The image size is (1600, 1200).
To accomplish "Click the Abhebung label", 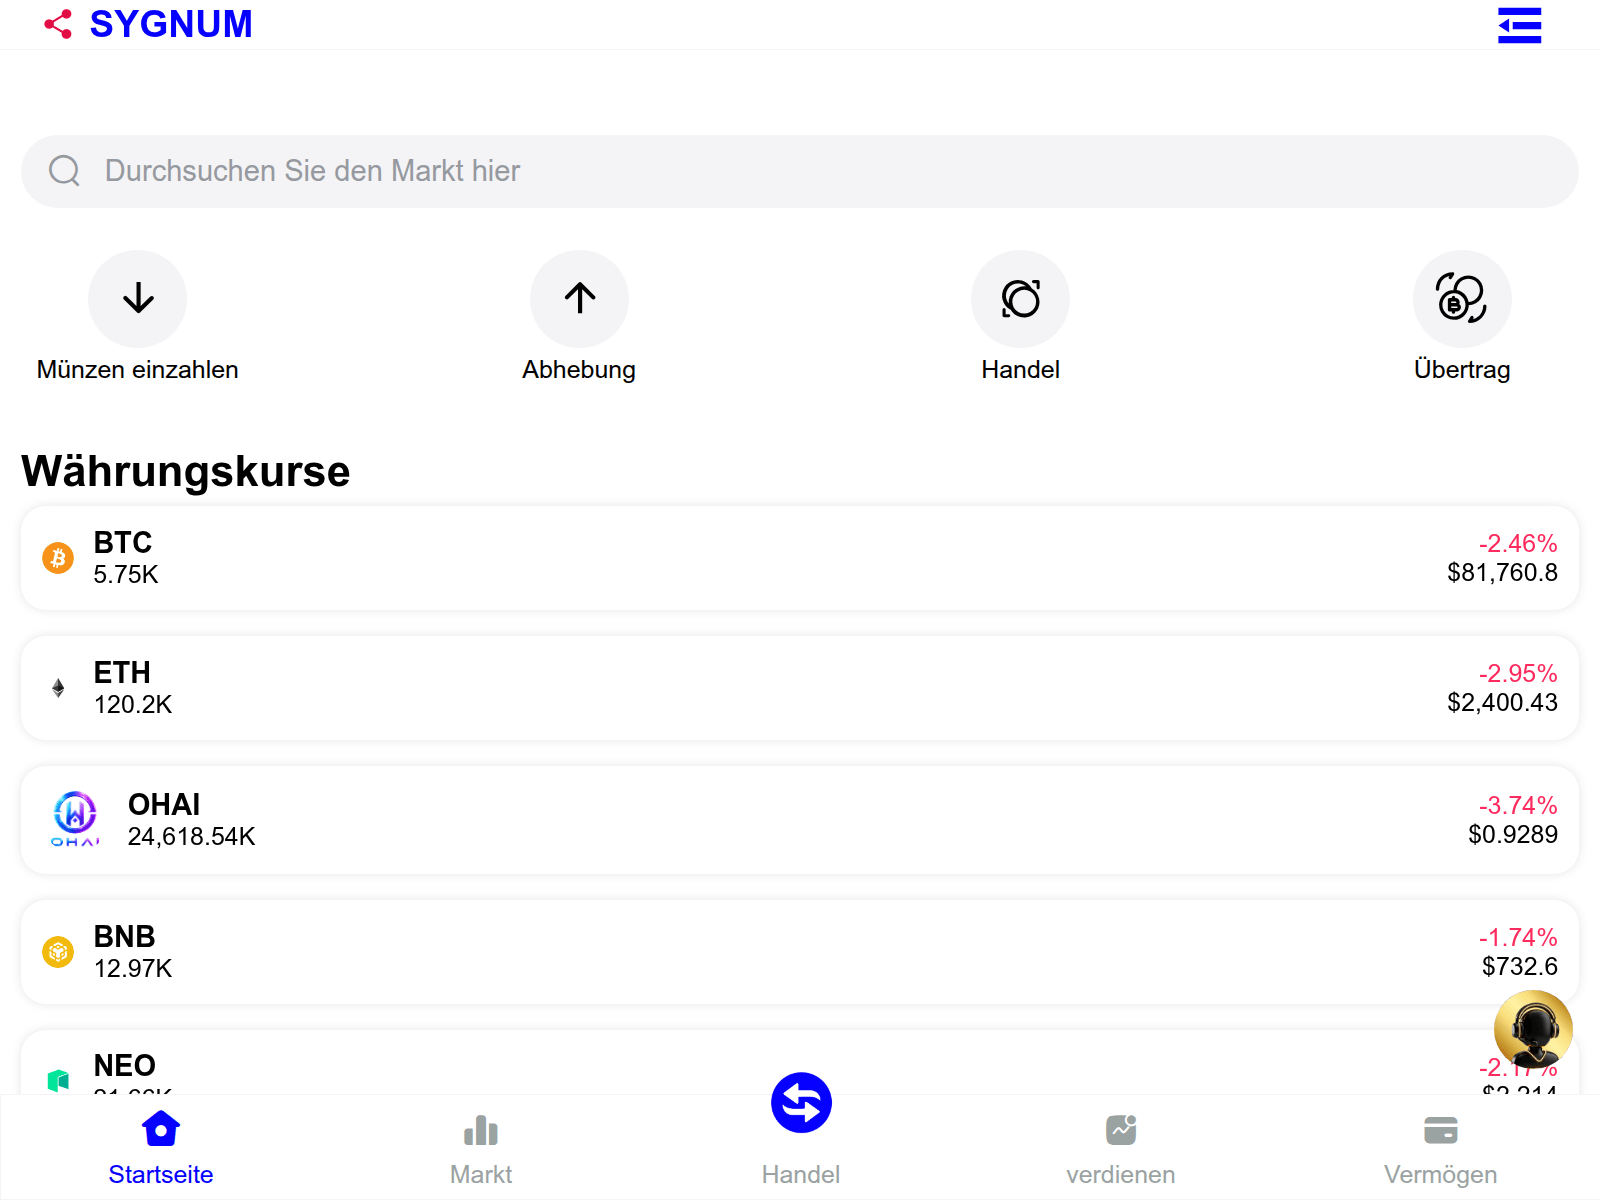I will pyautogui.click(x=579, y=370).
